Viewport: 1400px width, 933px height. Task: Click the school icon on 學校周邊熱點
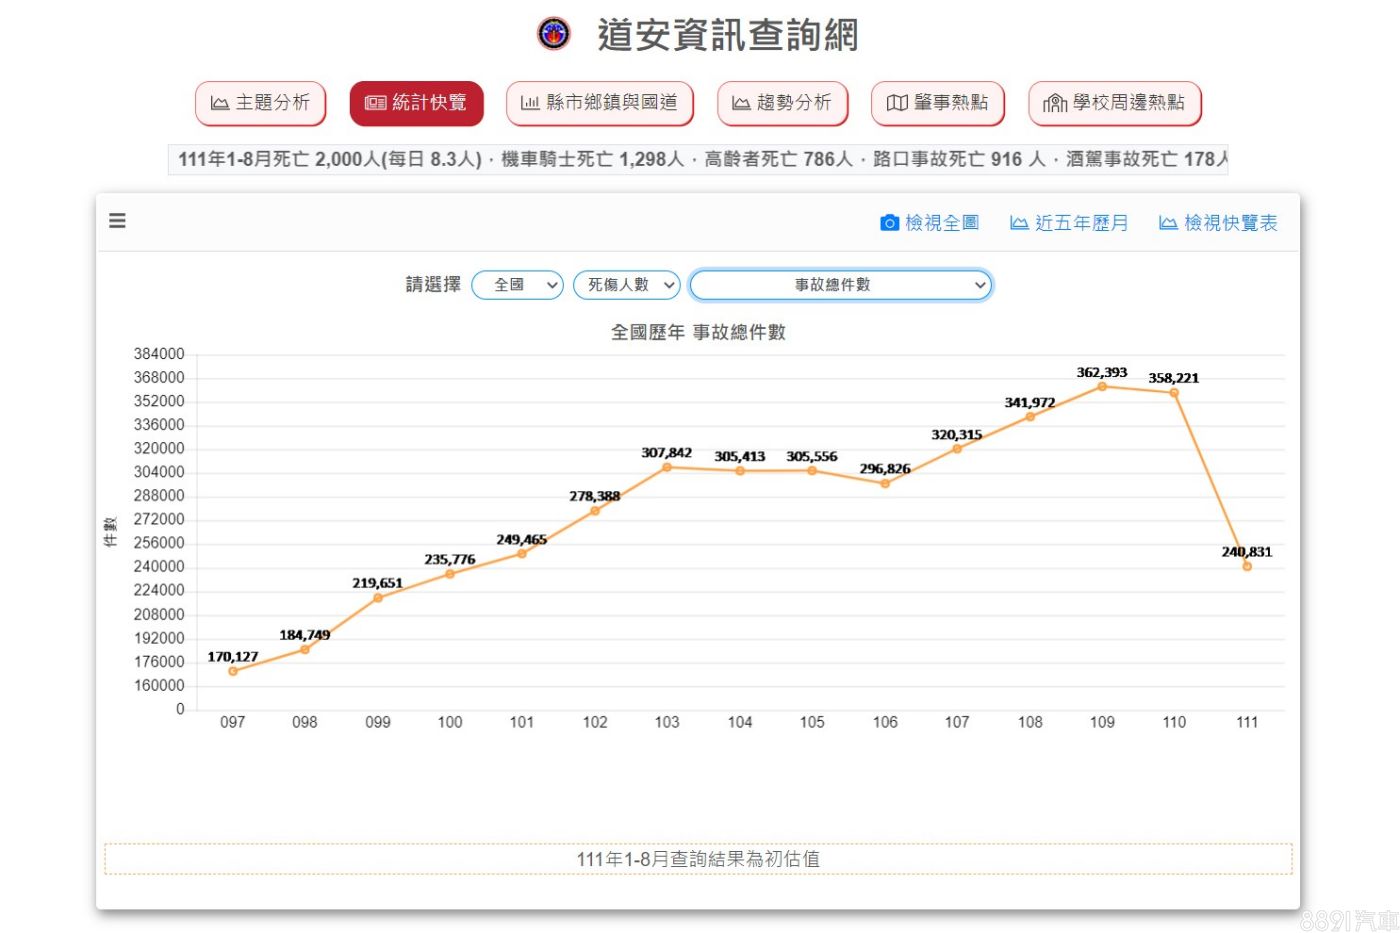pyautogui.click(x=1055, y=103)
